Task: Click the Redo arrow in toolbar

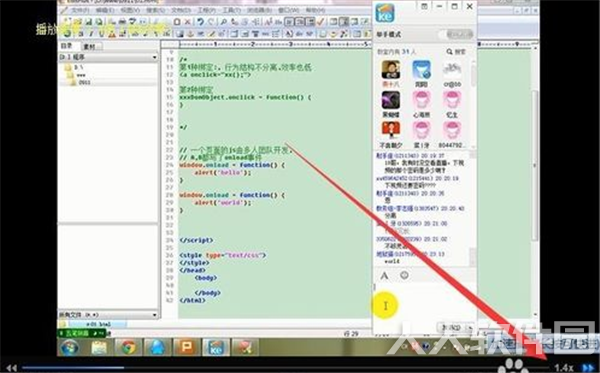Action: click(x=211, y=21)
